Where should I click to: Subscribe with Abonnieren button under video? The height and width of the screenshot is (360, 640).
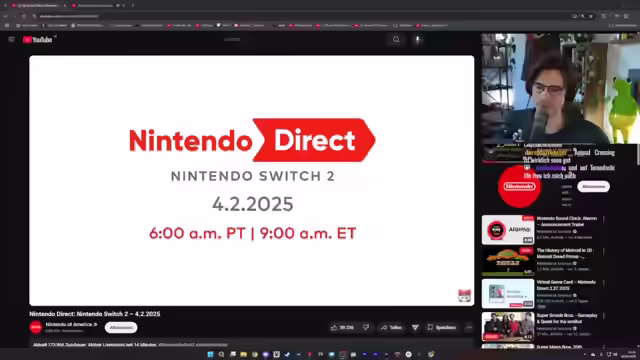tap(121, 327)
